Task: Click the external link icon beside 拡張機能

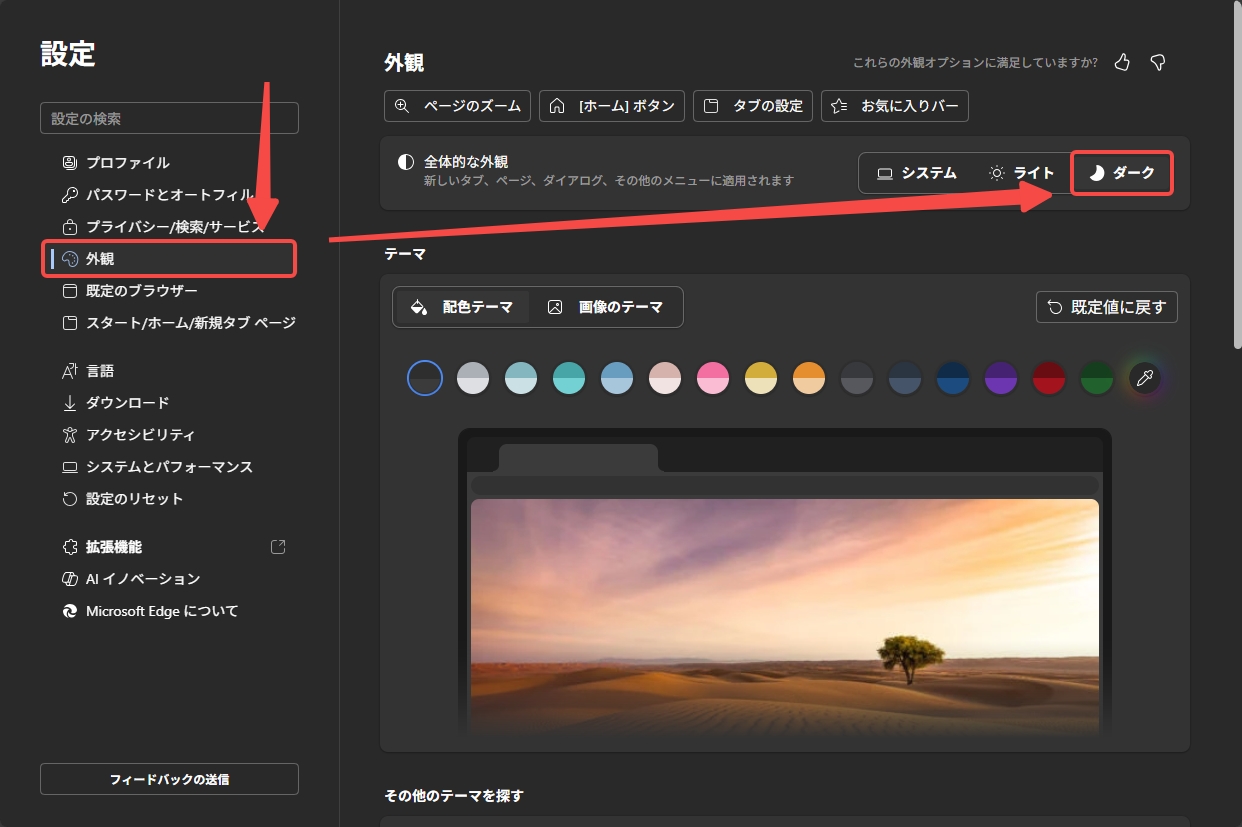Action: [279, 547]
